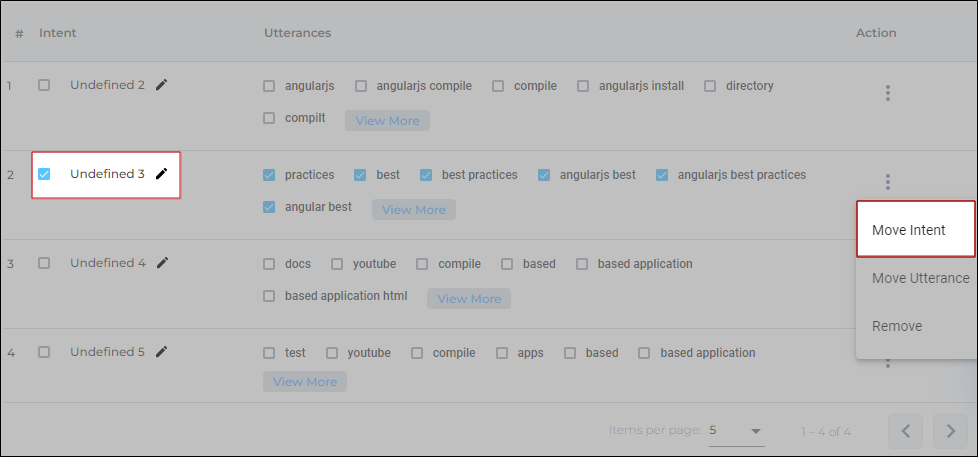Open the Items per page dropdown
The width and height of the screenshot is (978, 457).
[x=736, y=430]
